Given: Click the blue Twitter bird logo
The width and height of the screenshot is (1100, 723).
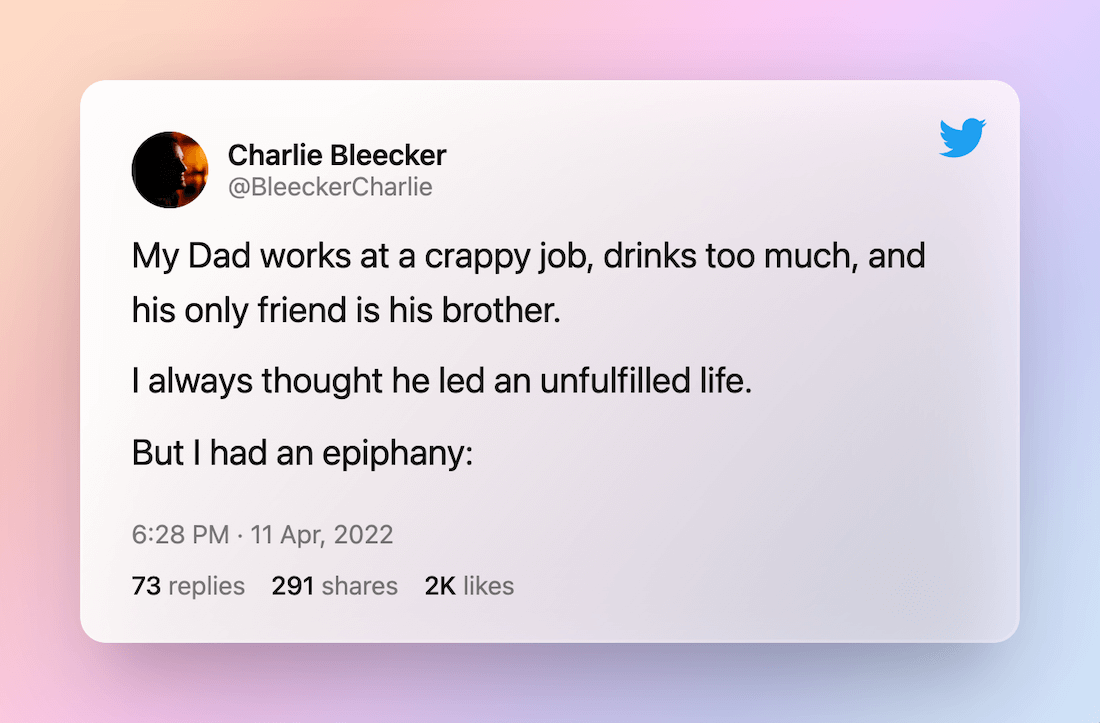Looking at the screenshot, I should pos(962,138).
